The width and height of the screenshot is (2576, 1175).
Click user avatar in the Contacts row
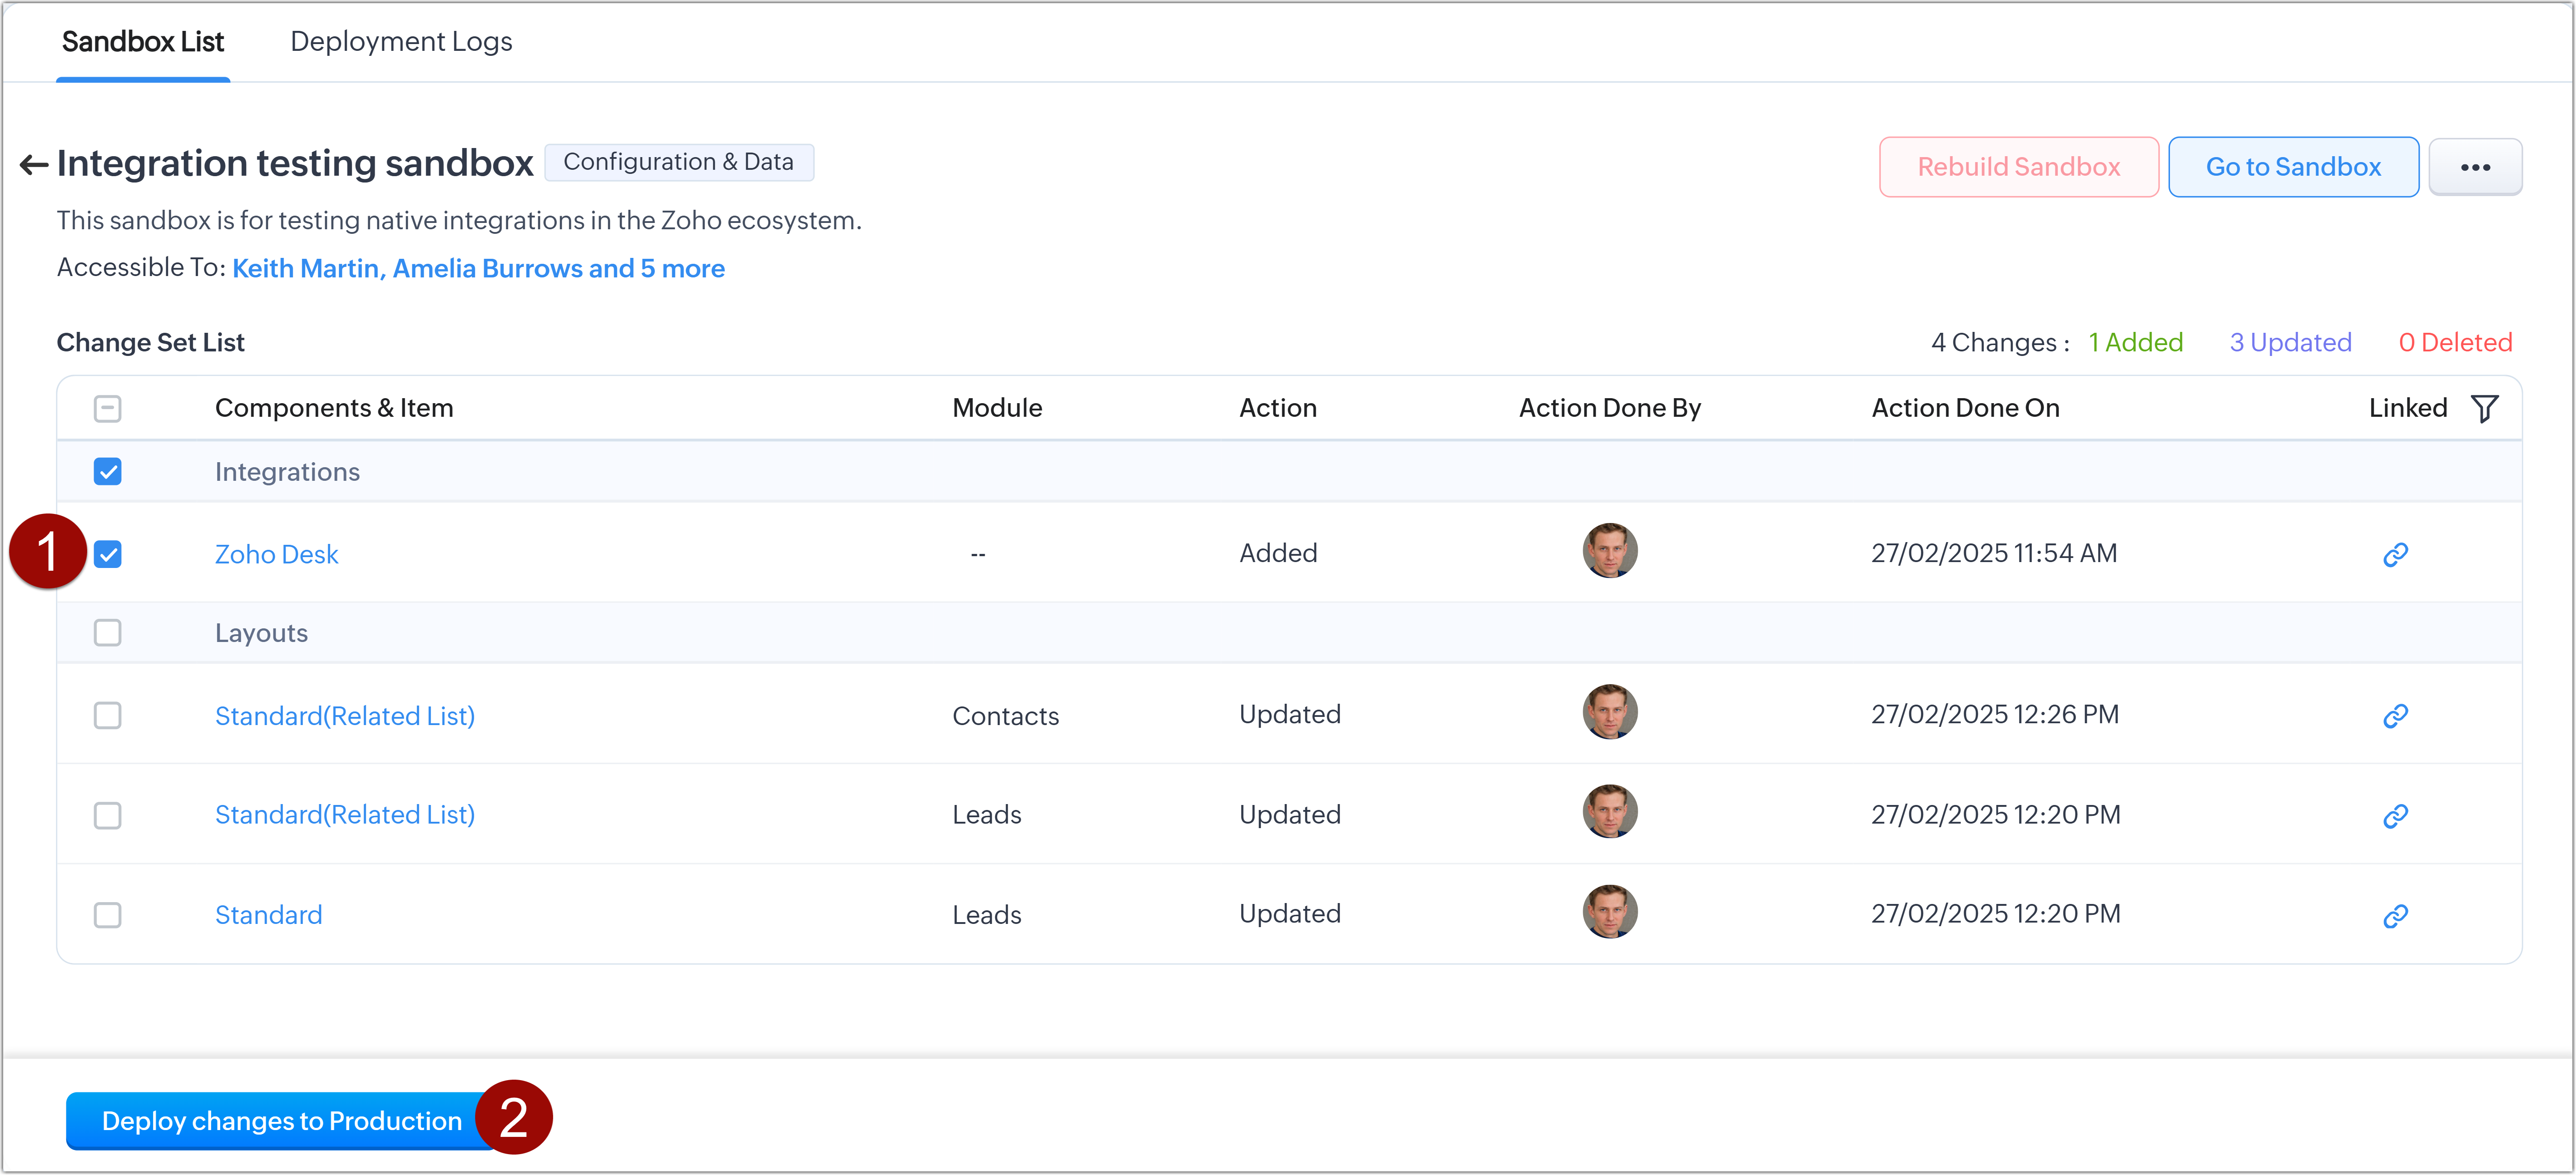1609,712
